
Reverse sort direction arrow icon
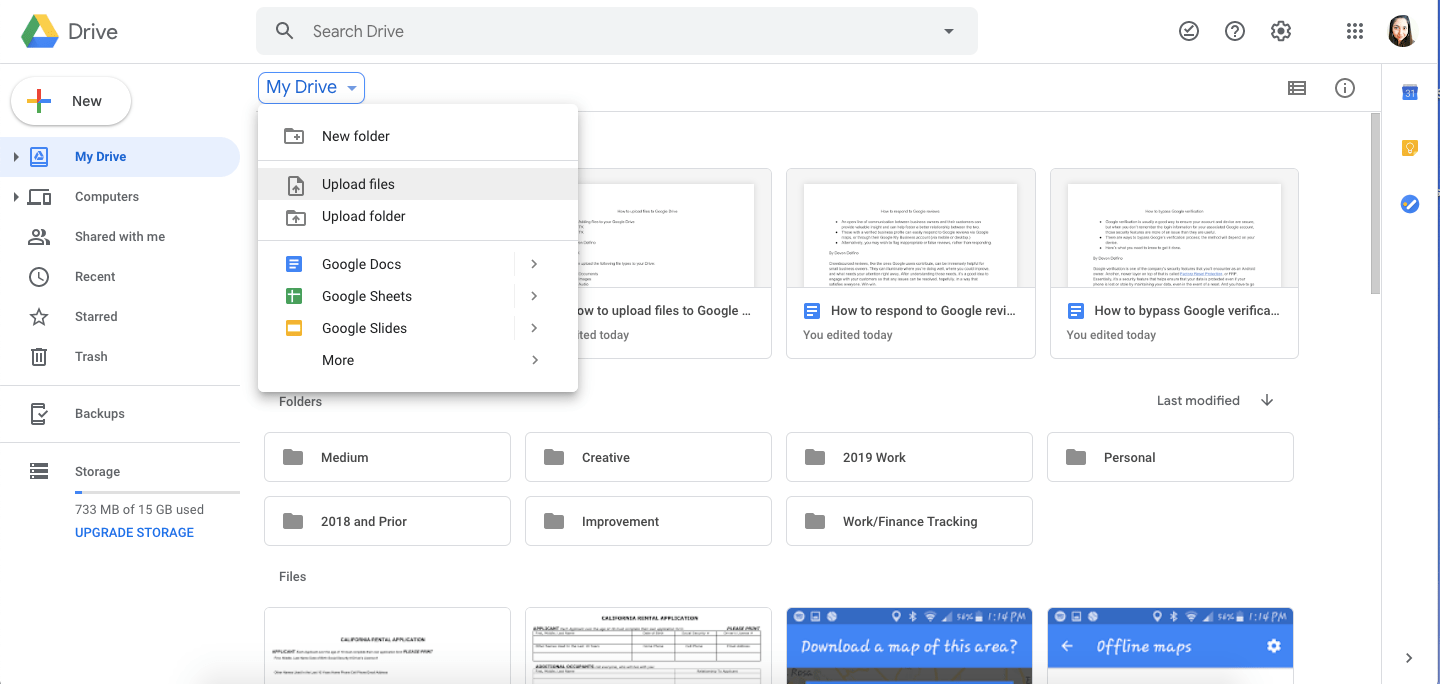pos(1267,400)
